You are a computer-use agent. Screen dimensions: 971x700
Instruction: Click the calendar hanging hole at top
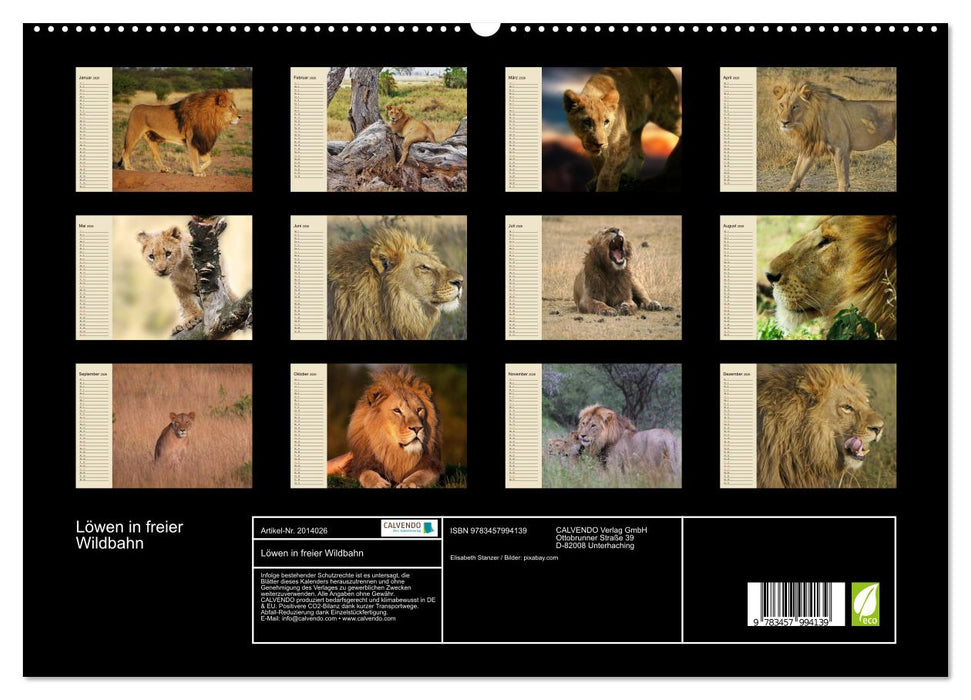(485, 27)
